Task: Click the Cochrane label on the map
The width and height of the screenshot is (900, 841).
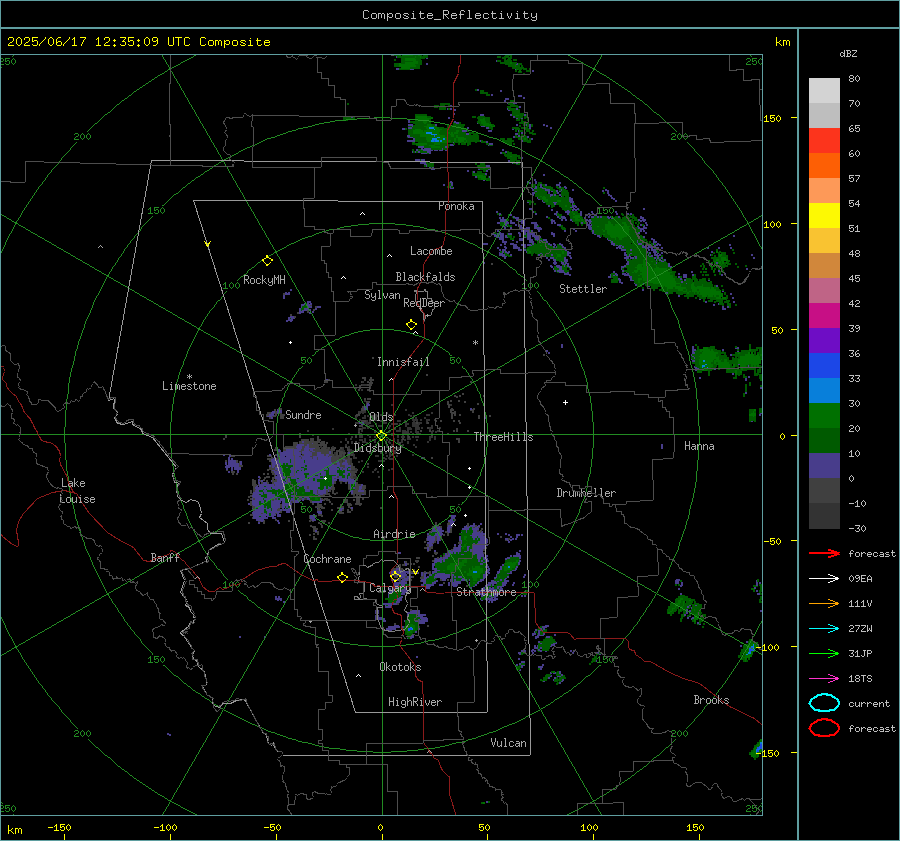Action: pyautogui.click(x=327, y=559)
